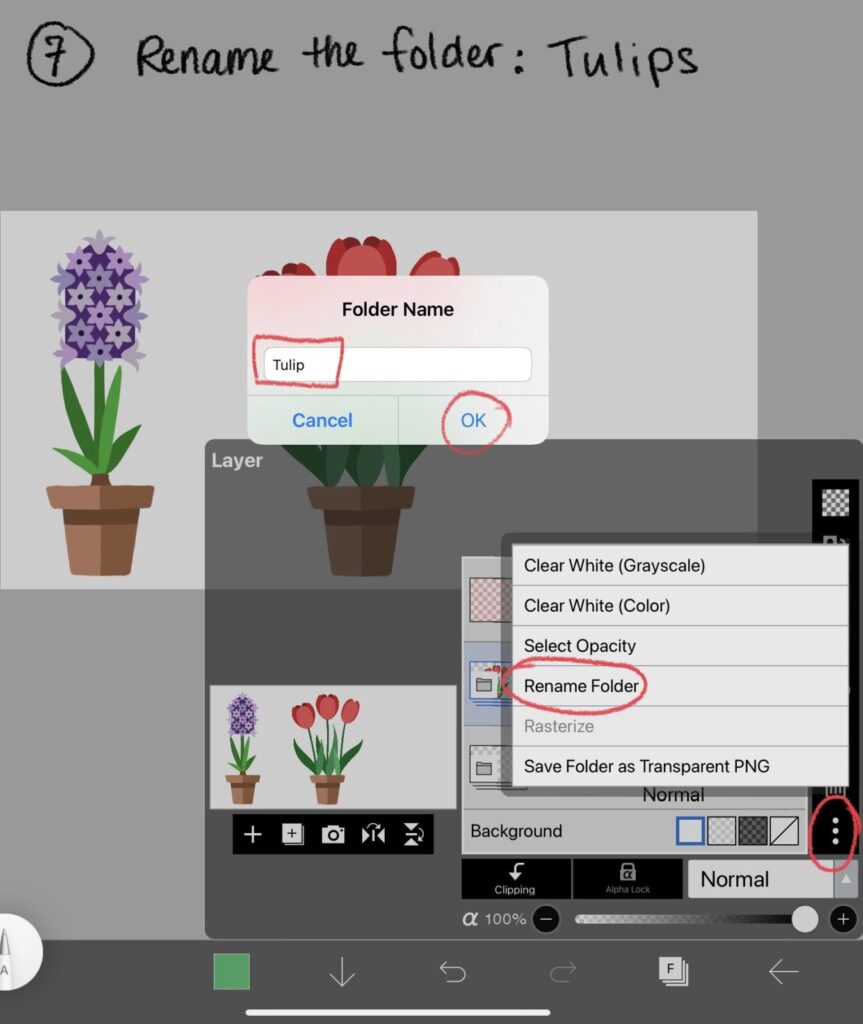
Task: Tap the back arrow in bottom toolbar
Action: [x=783, y=971]
